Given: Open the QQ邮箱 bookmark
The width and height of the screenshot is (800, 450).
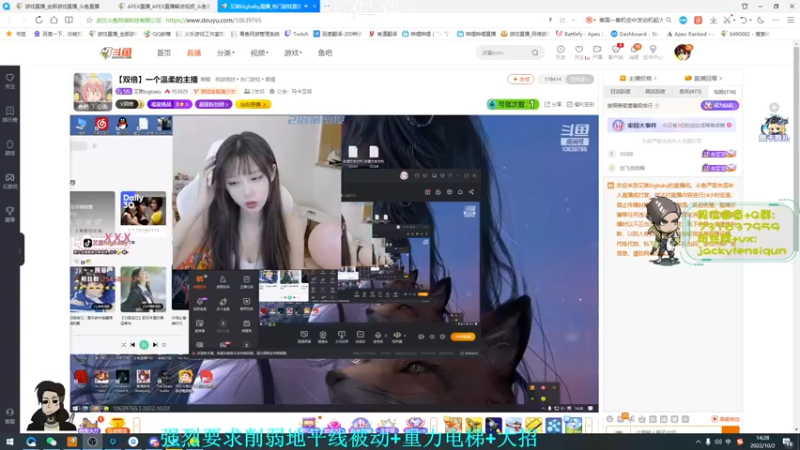Looking at the screenshot, I should coord(157,34).
